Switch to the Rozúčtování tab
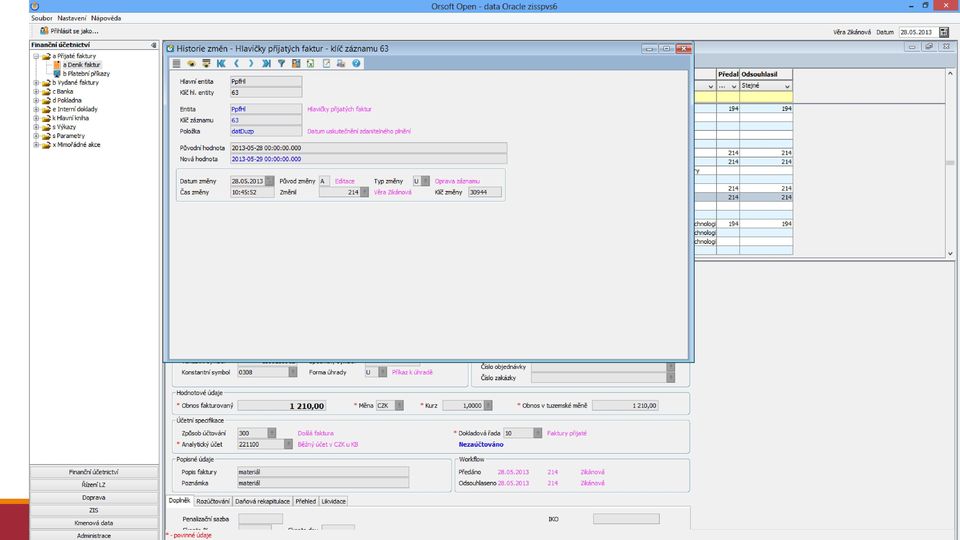Viewport: 960px width, 540px height. click(213, 501)
